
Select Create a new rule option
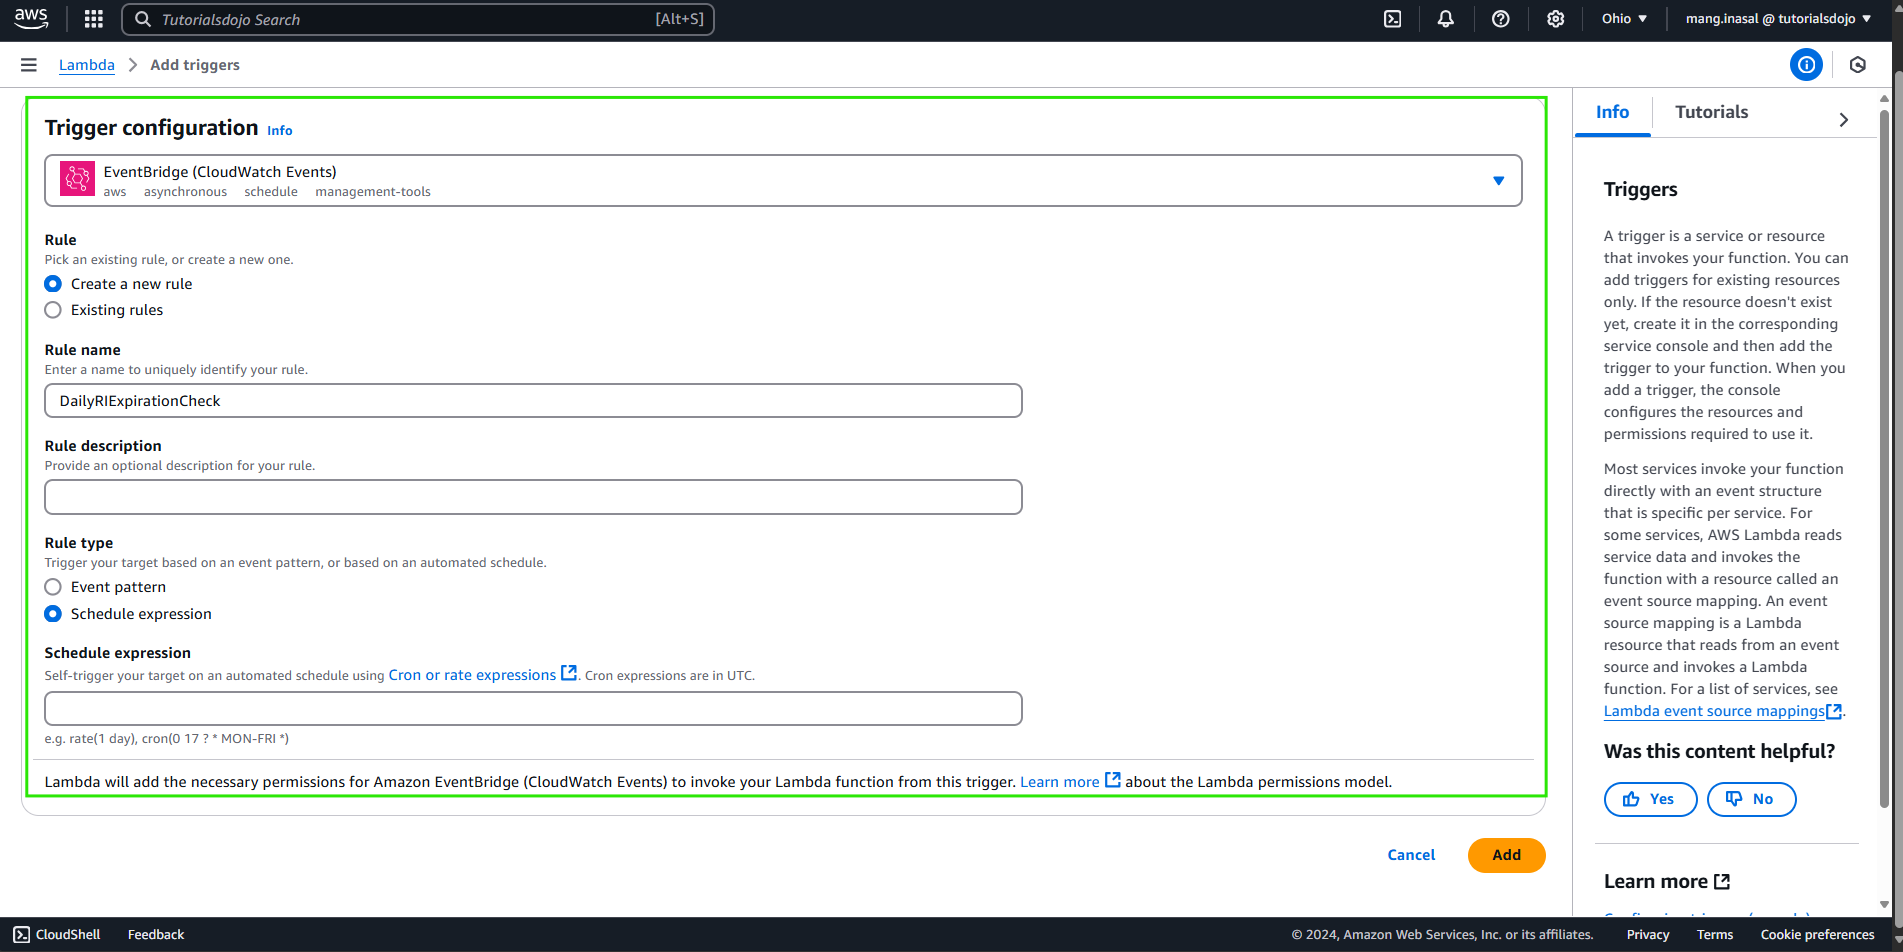(x=53, y=284)
